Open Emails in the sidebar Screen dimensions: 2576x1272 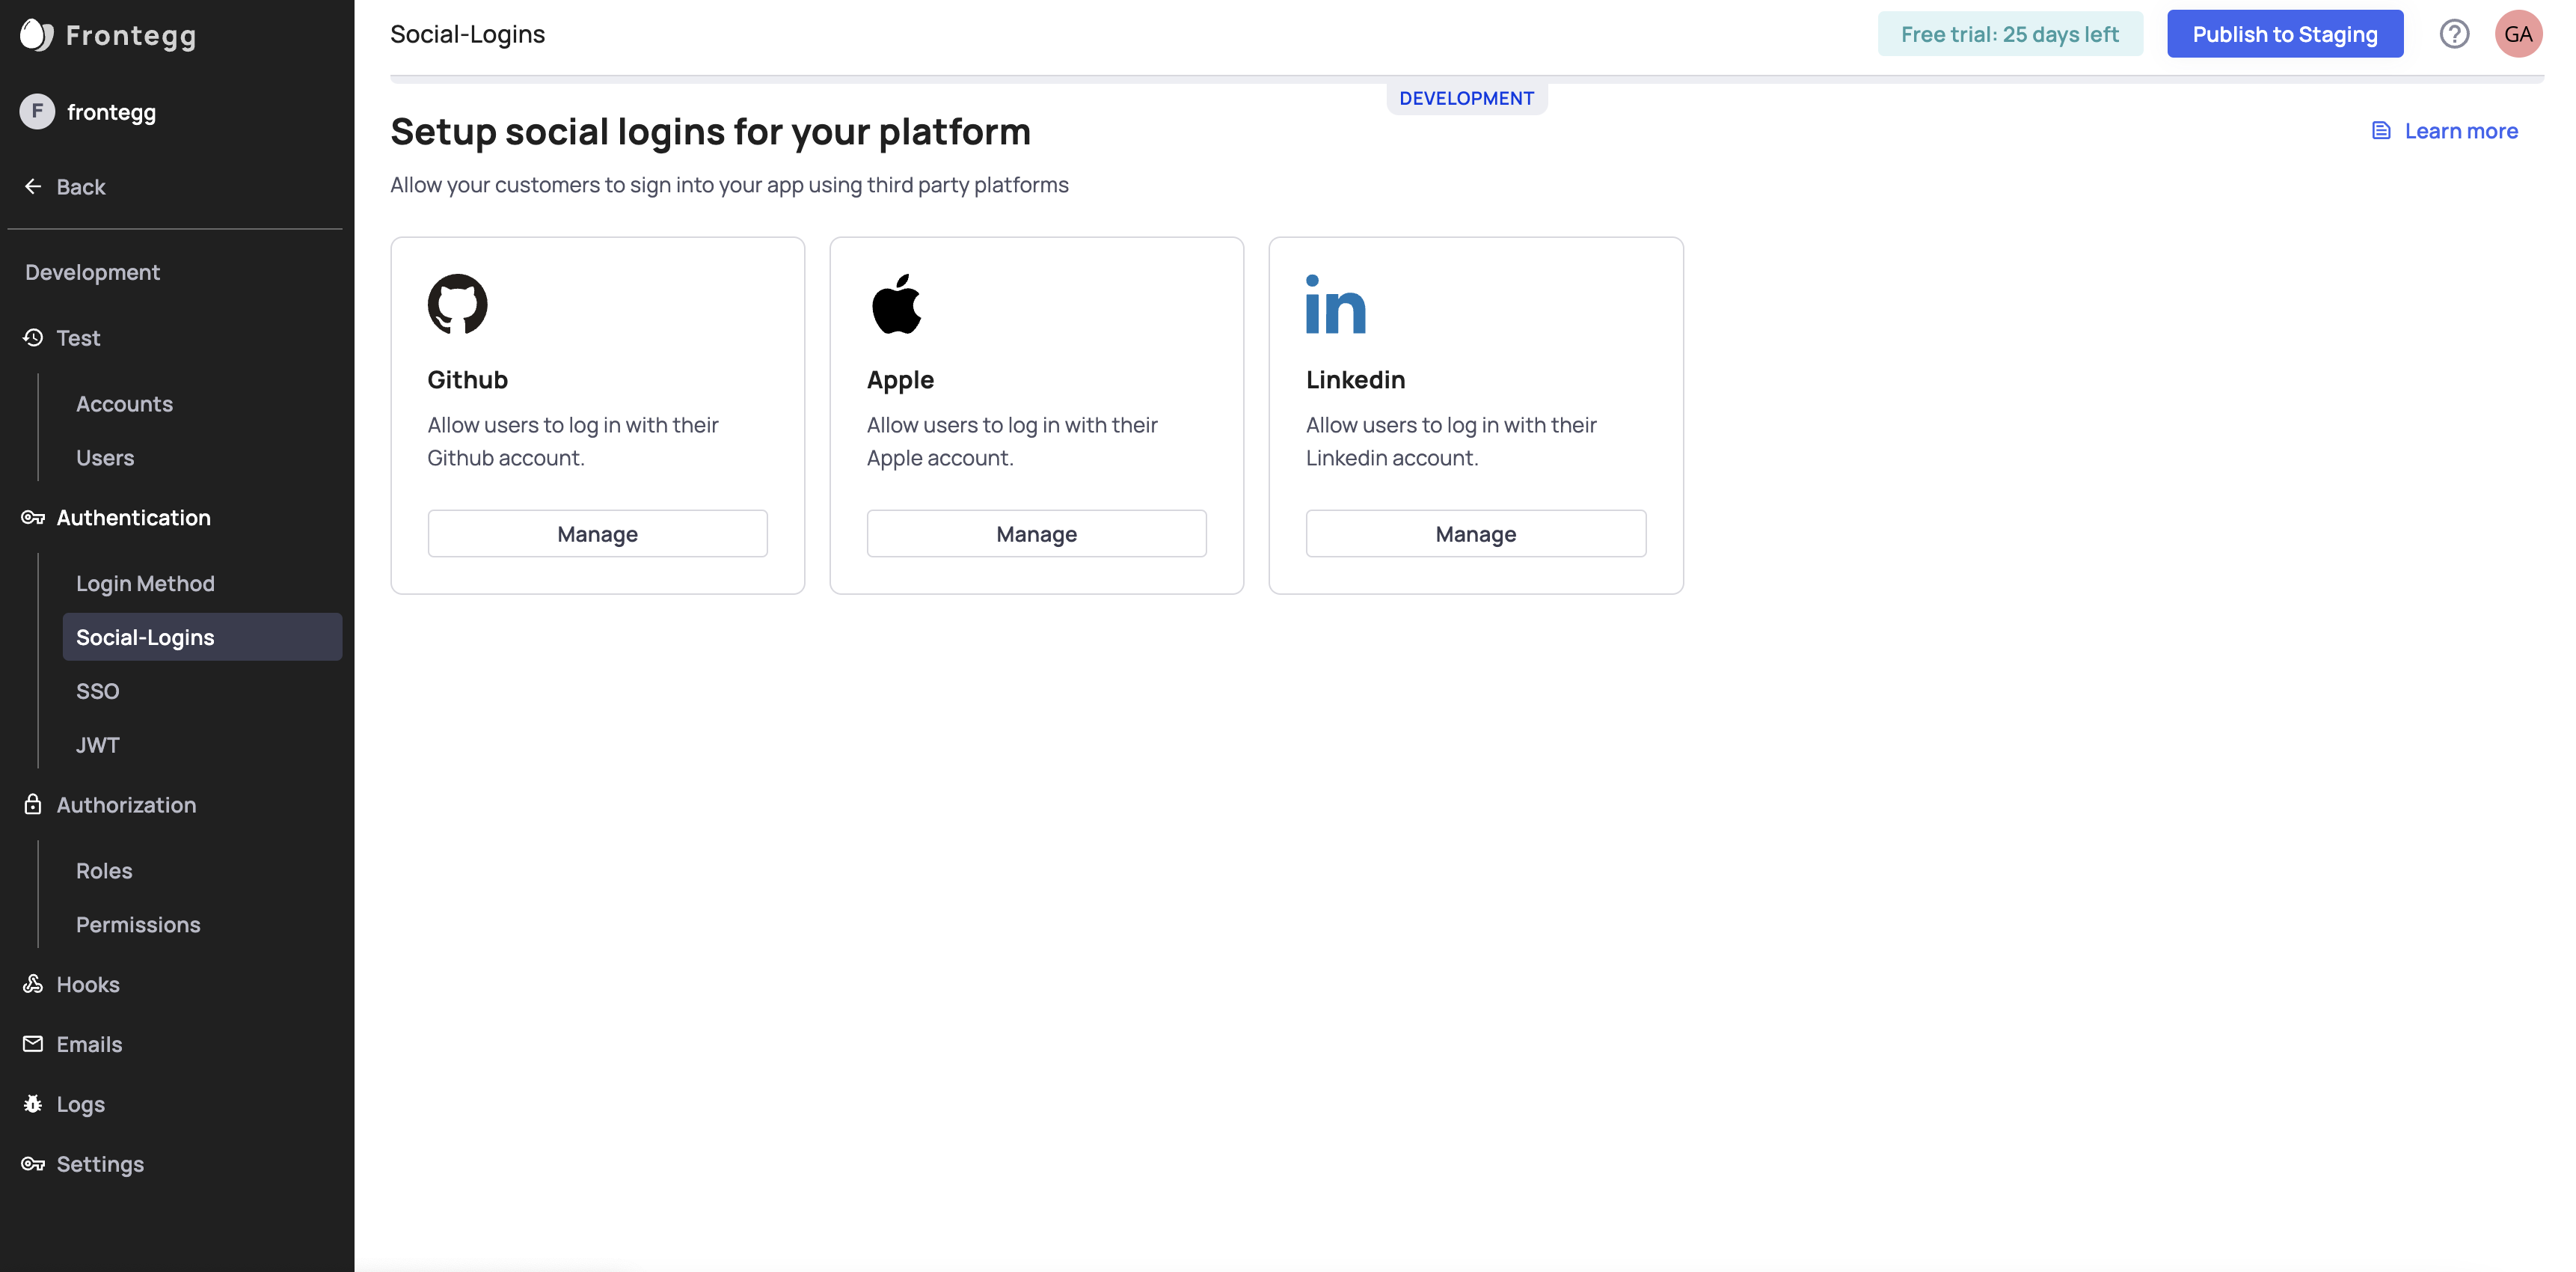89,1044
